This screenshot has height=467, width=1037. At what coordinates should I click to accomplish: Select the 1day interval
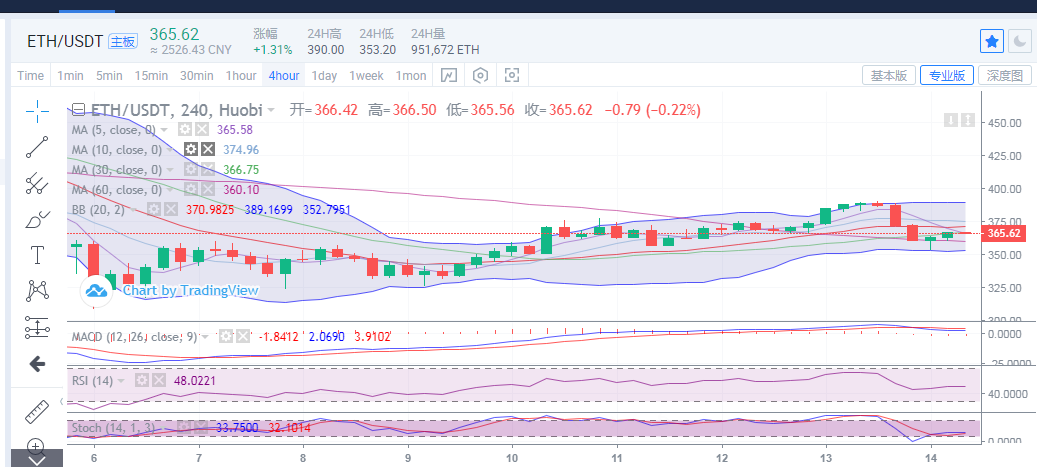point(324,75)
